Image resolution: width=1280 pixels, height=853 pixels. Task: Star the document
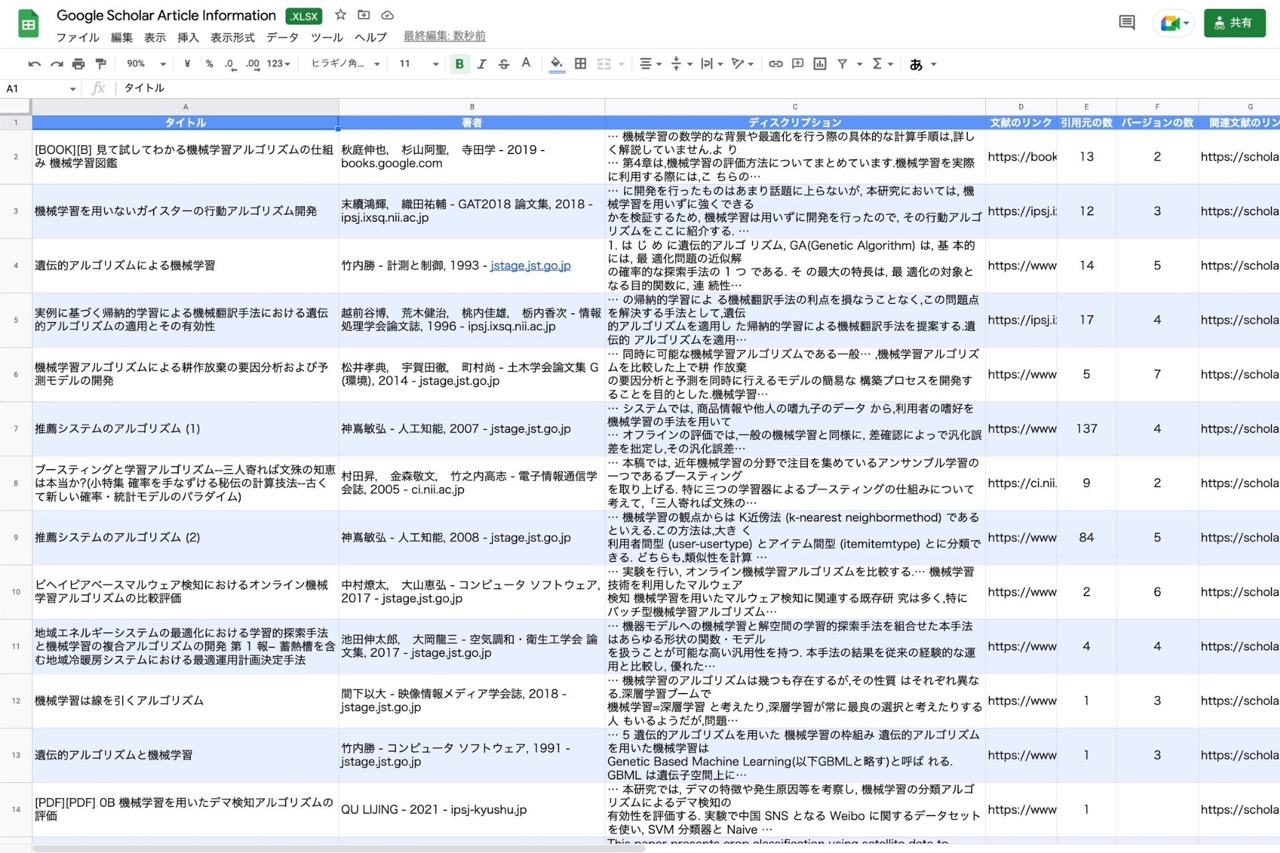click(x=340, y=15)
